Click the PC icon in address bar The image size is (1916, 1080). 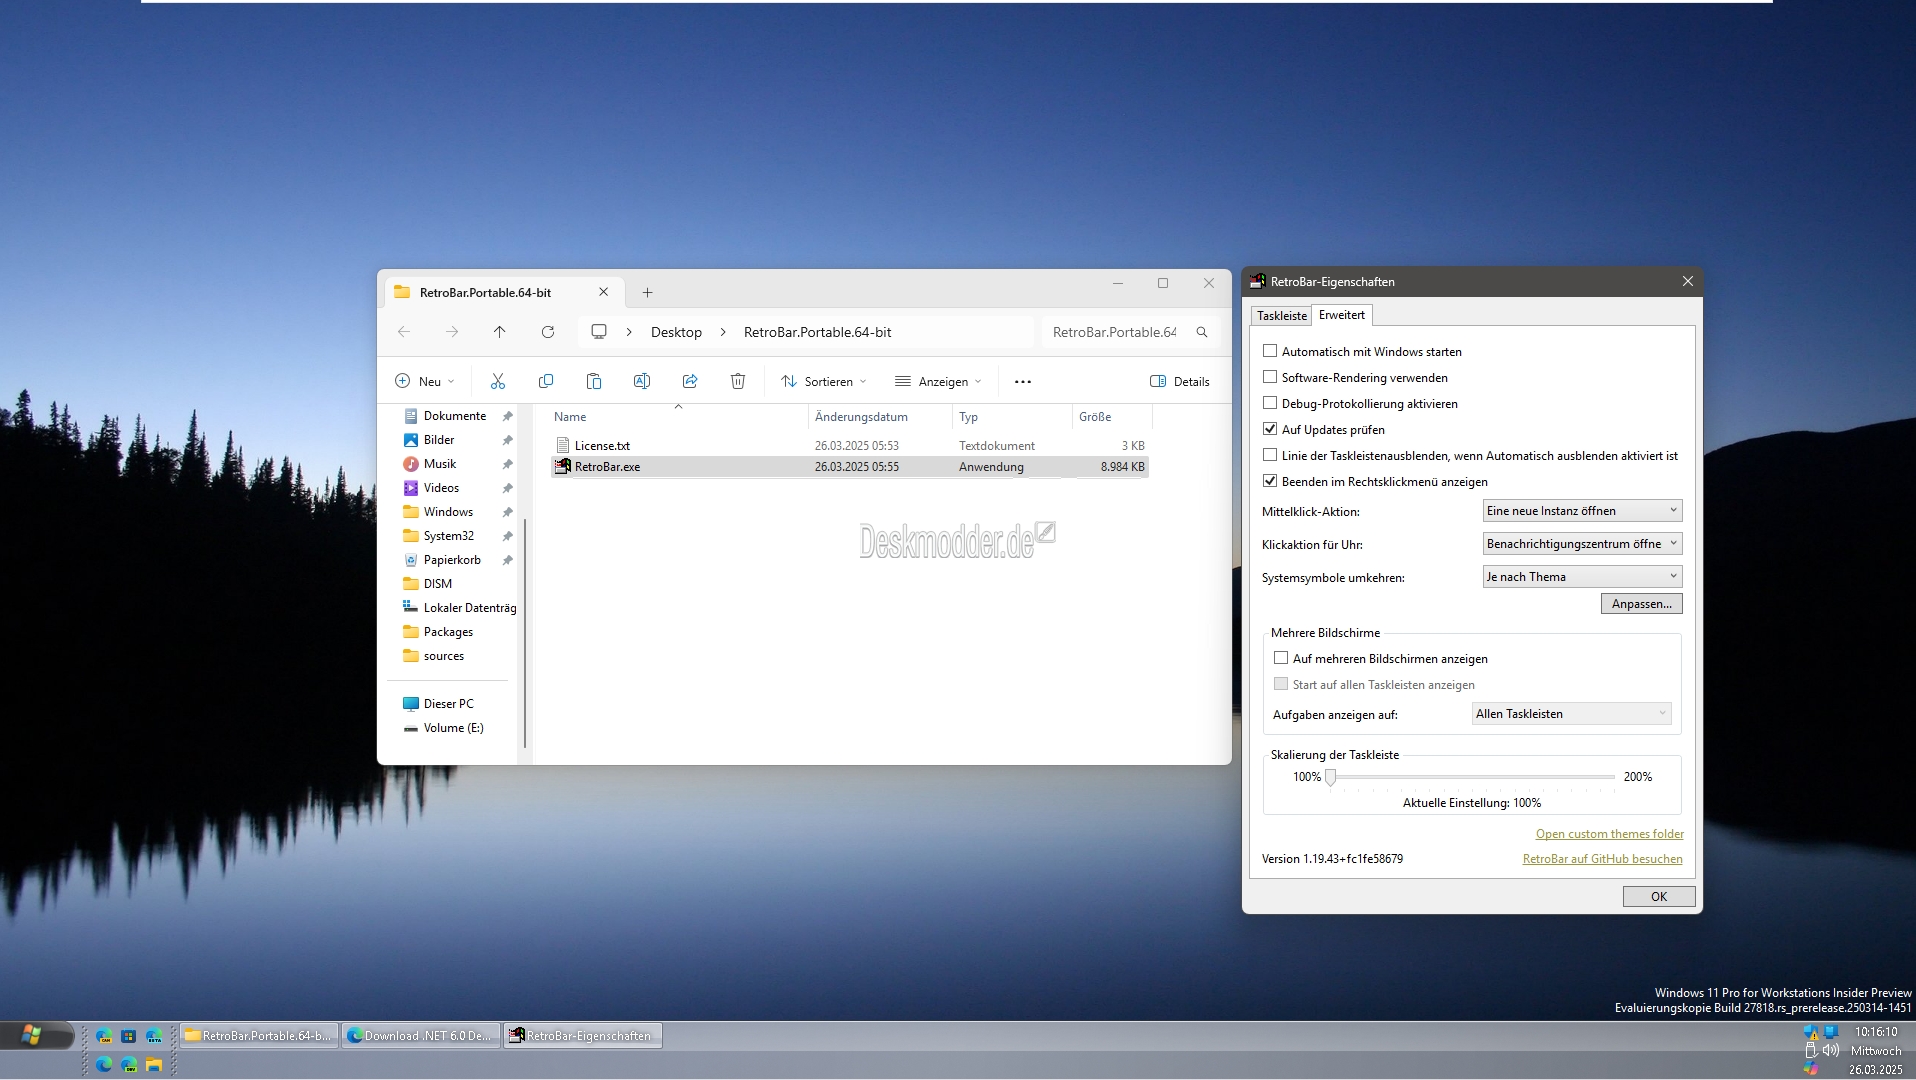click(599, 332)
